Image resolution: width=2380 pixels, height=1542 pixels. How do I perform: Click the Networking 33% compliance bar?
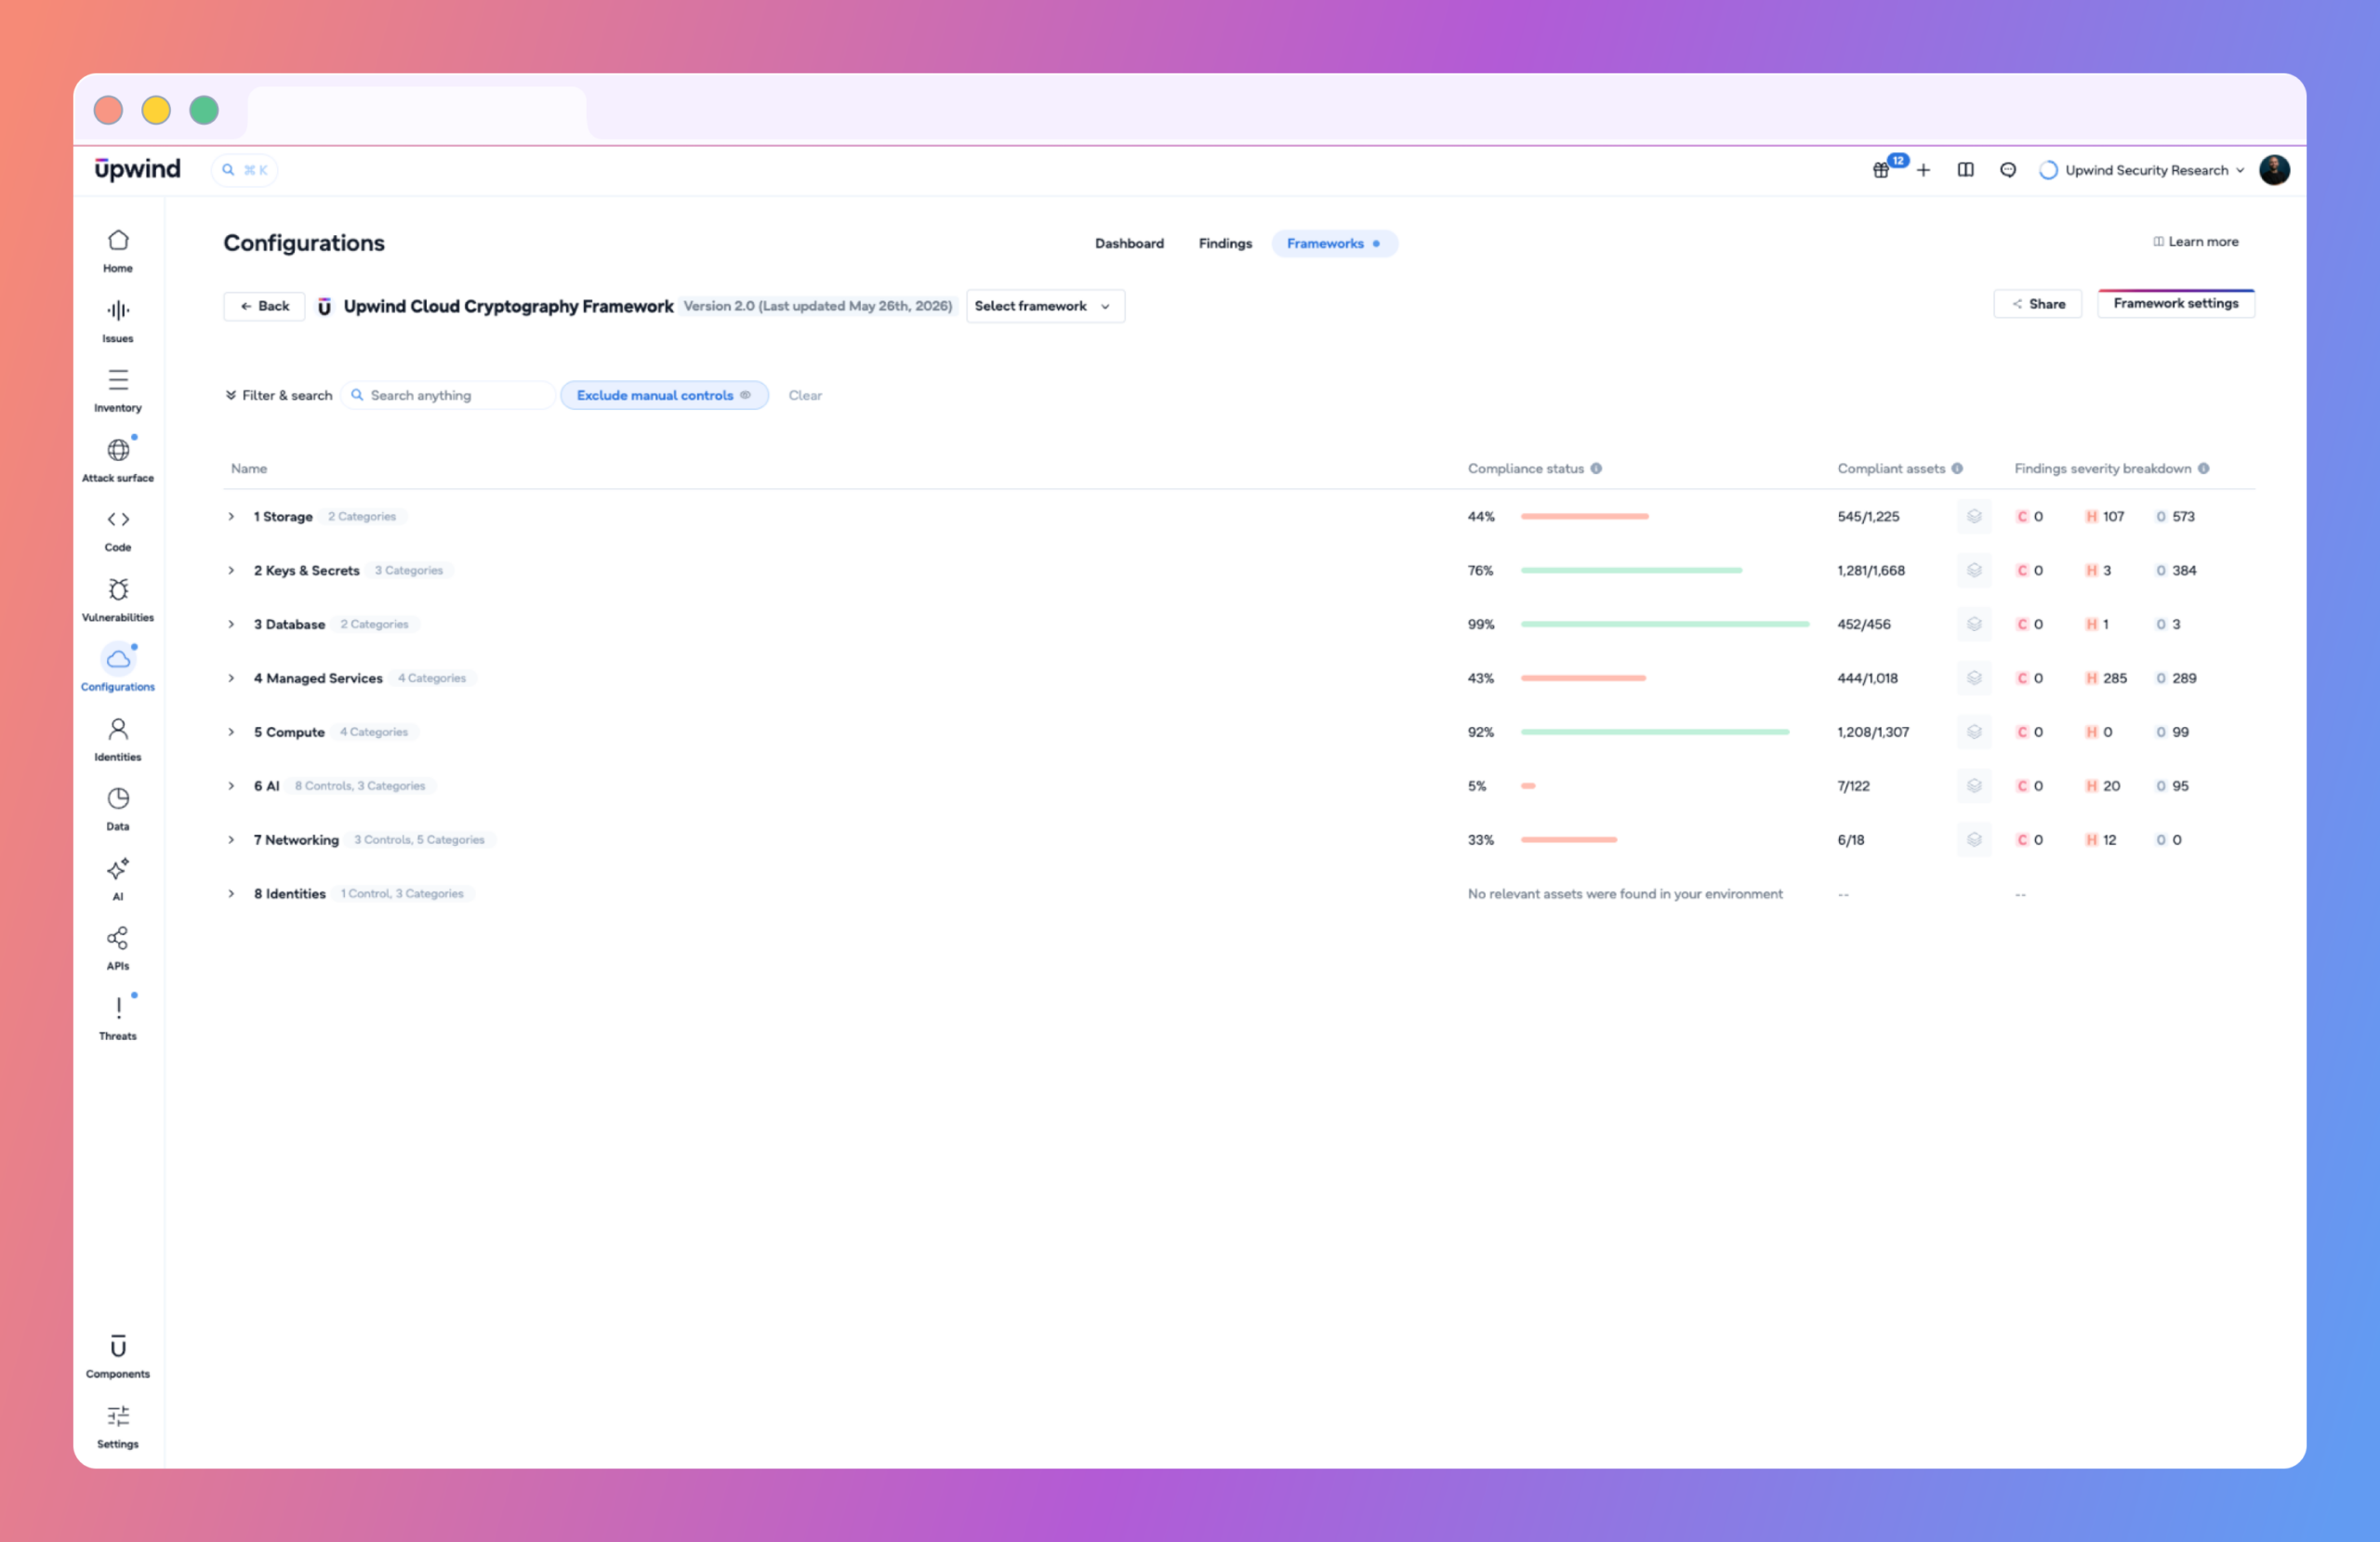click(1568, 841)
